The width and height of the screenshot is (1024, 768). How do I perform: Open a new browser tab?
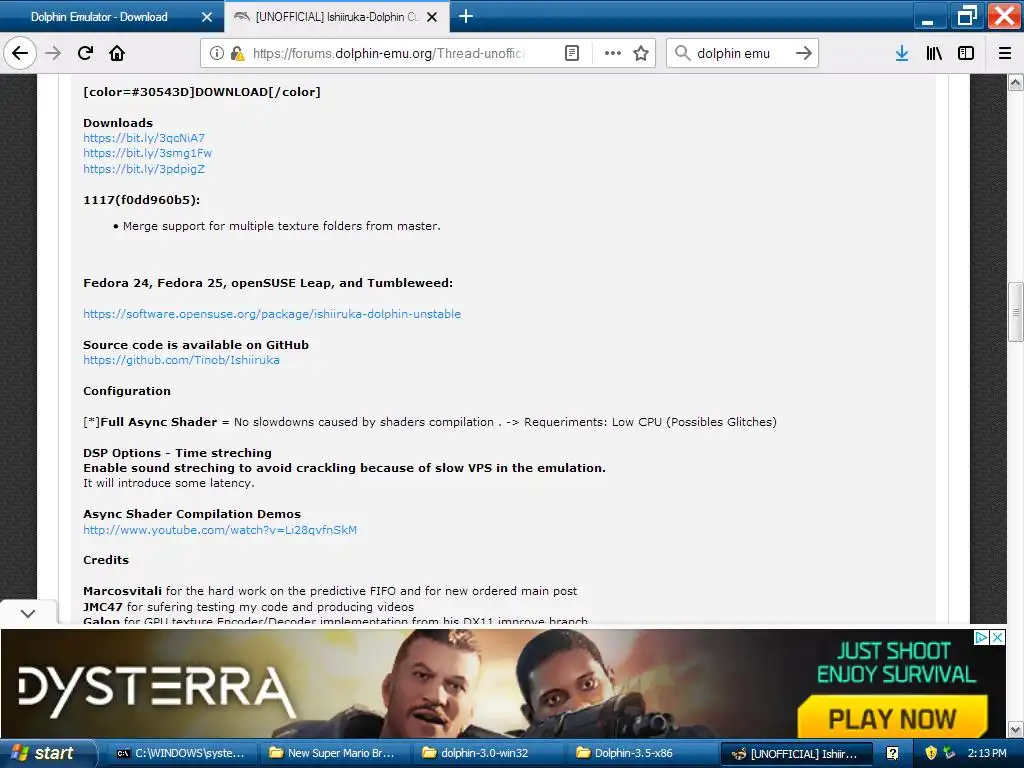point(466,16)
